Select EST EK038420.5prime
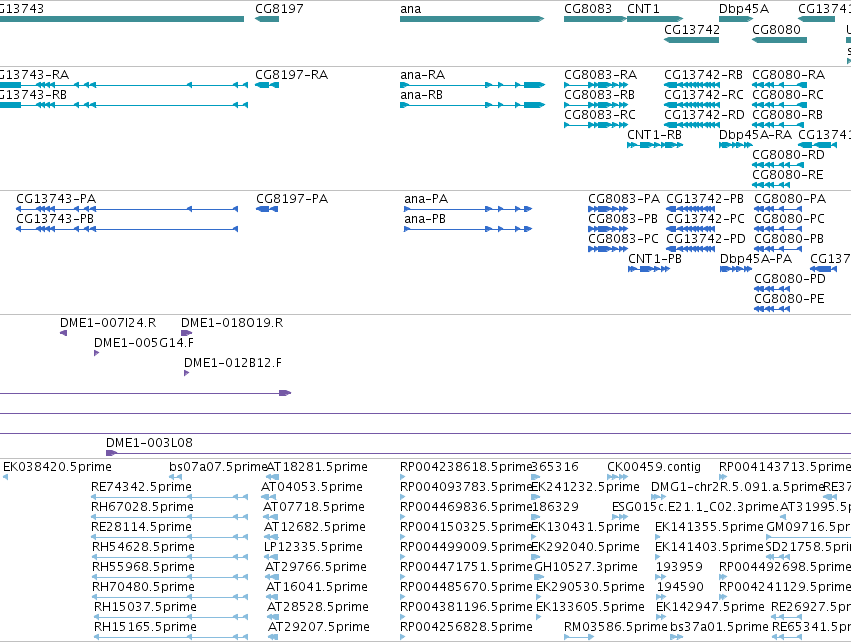This screenshot has height=642, width=851. pos(5,477)
